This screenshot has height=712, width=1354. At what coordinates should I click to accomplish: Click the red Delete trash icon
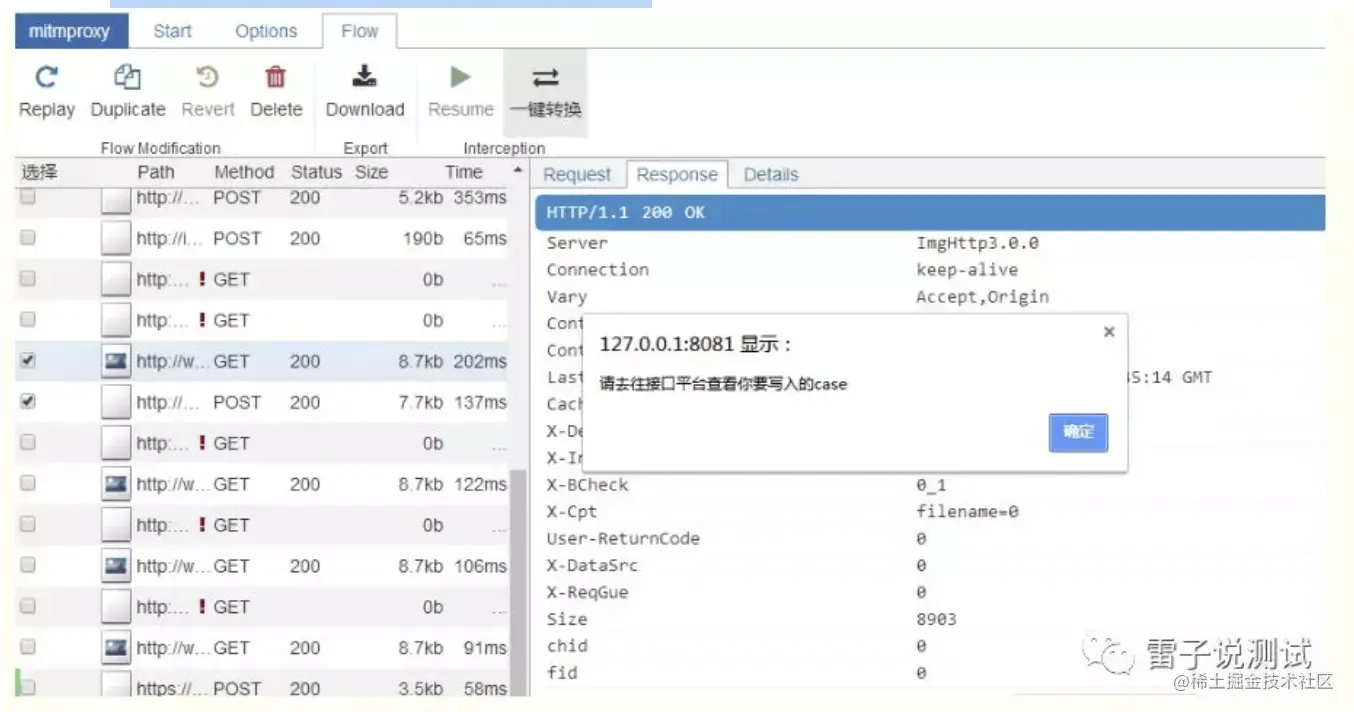(x=275, y=77)
